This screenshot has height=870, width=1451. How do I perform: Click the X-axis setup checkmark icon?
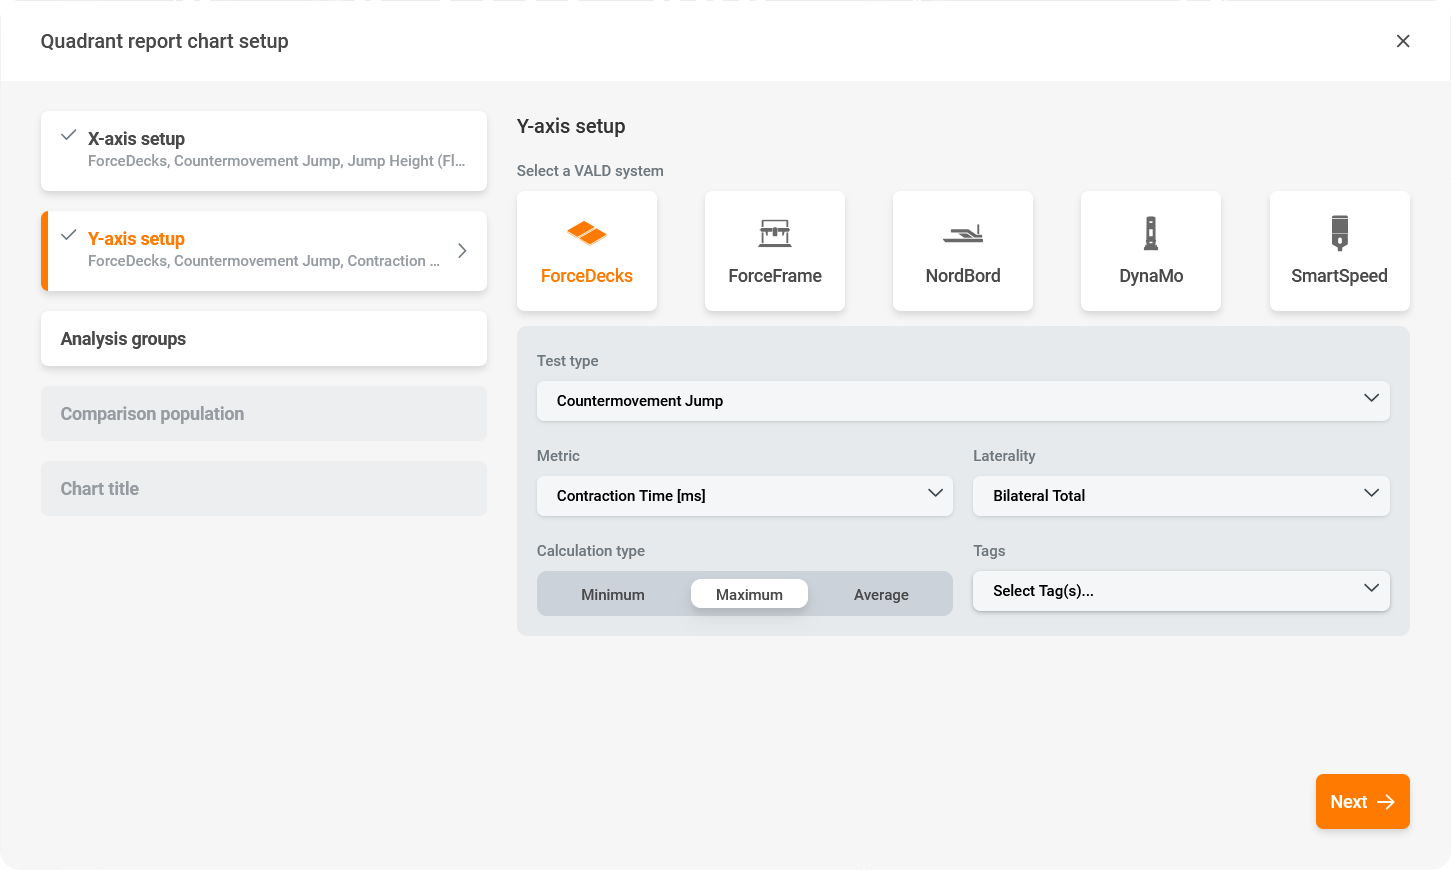(69, 135)
